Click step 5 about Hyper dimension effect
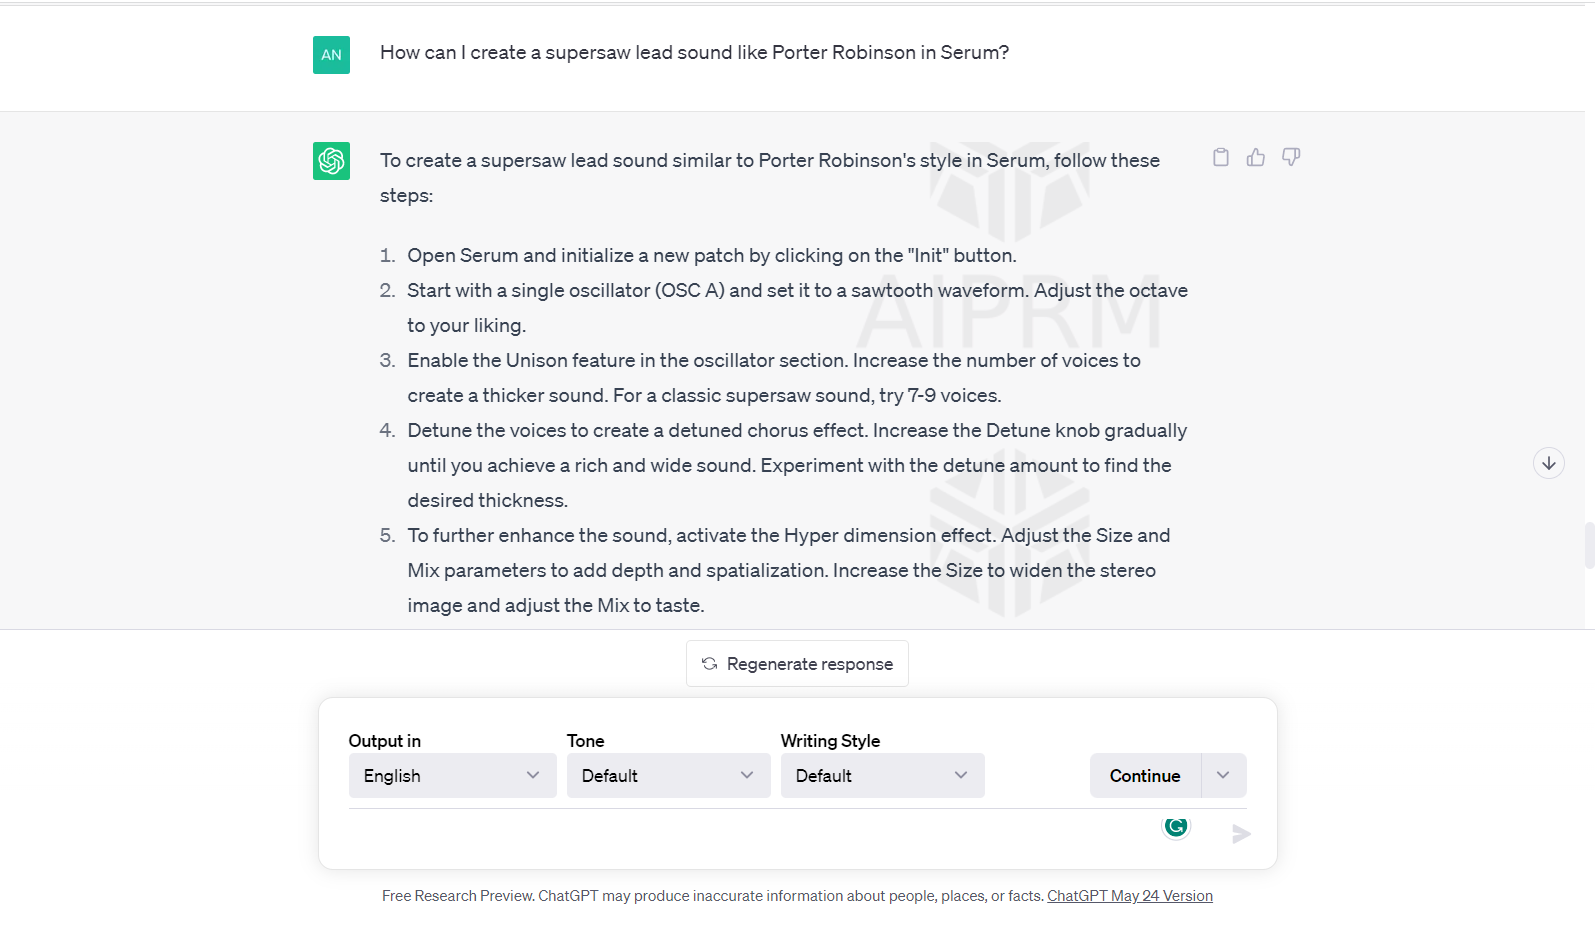Image resolution: width=1595 pixels, height=930 pixels. click(x=788, y=570)
